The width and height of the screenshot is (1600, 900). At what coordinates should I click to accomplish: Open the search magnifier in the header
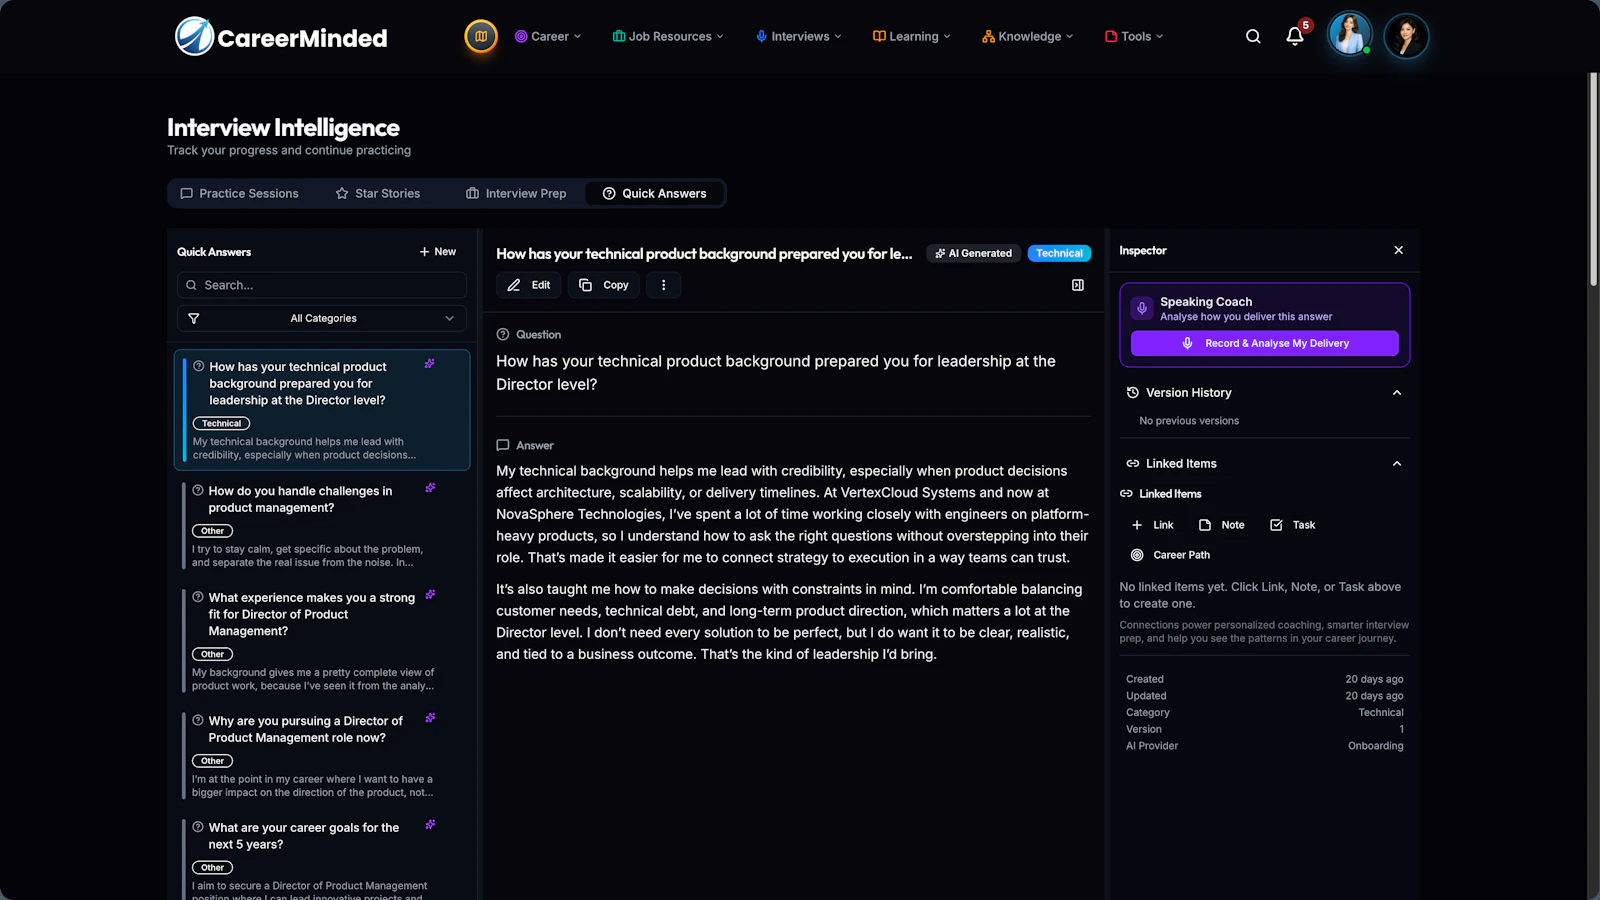tap(1253, 36)
